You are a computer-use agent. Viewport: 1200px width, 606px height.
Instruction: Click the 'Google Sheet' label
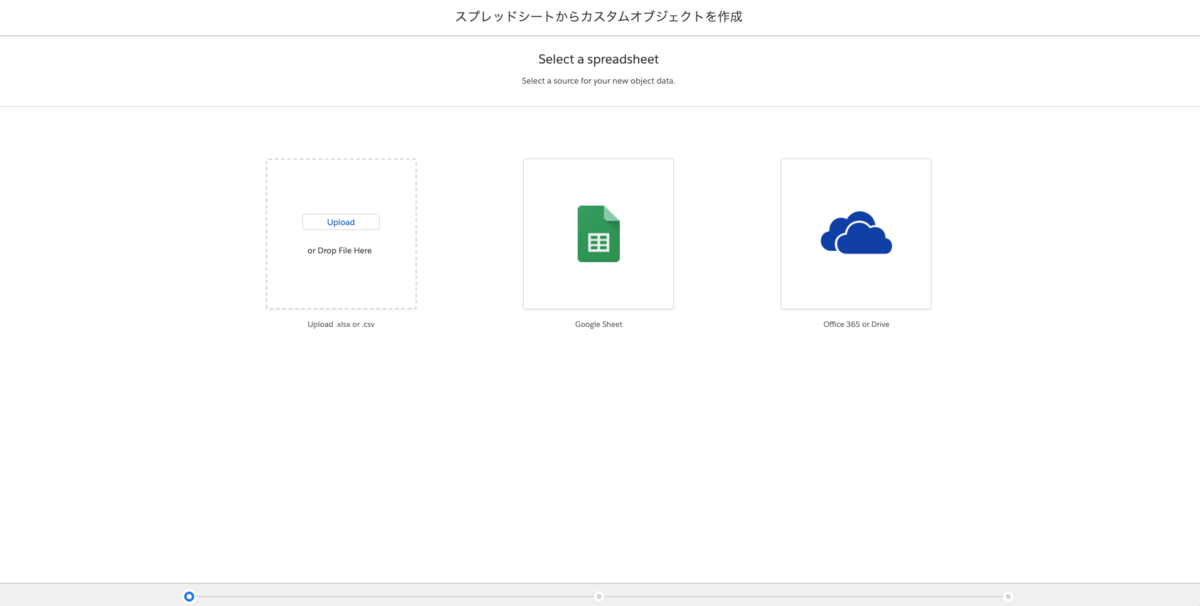coord(599,324)
